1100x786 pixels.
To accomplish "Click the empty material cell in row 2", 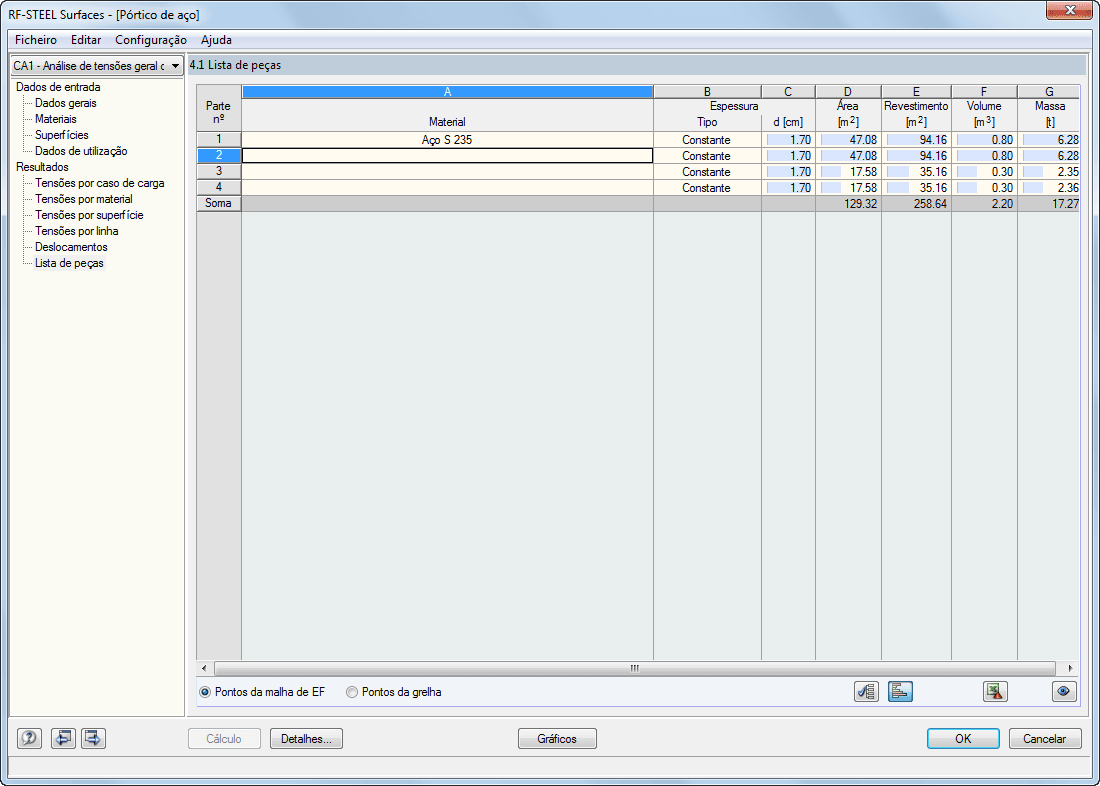I will 448,156.
